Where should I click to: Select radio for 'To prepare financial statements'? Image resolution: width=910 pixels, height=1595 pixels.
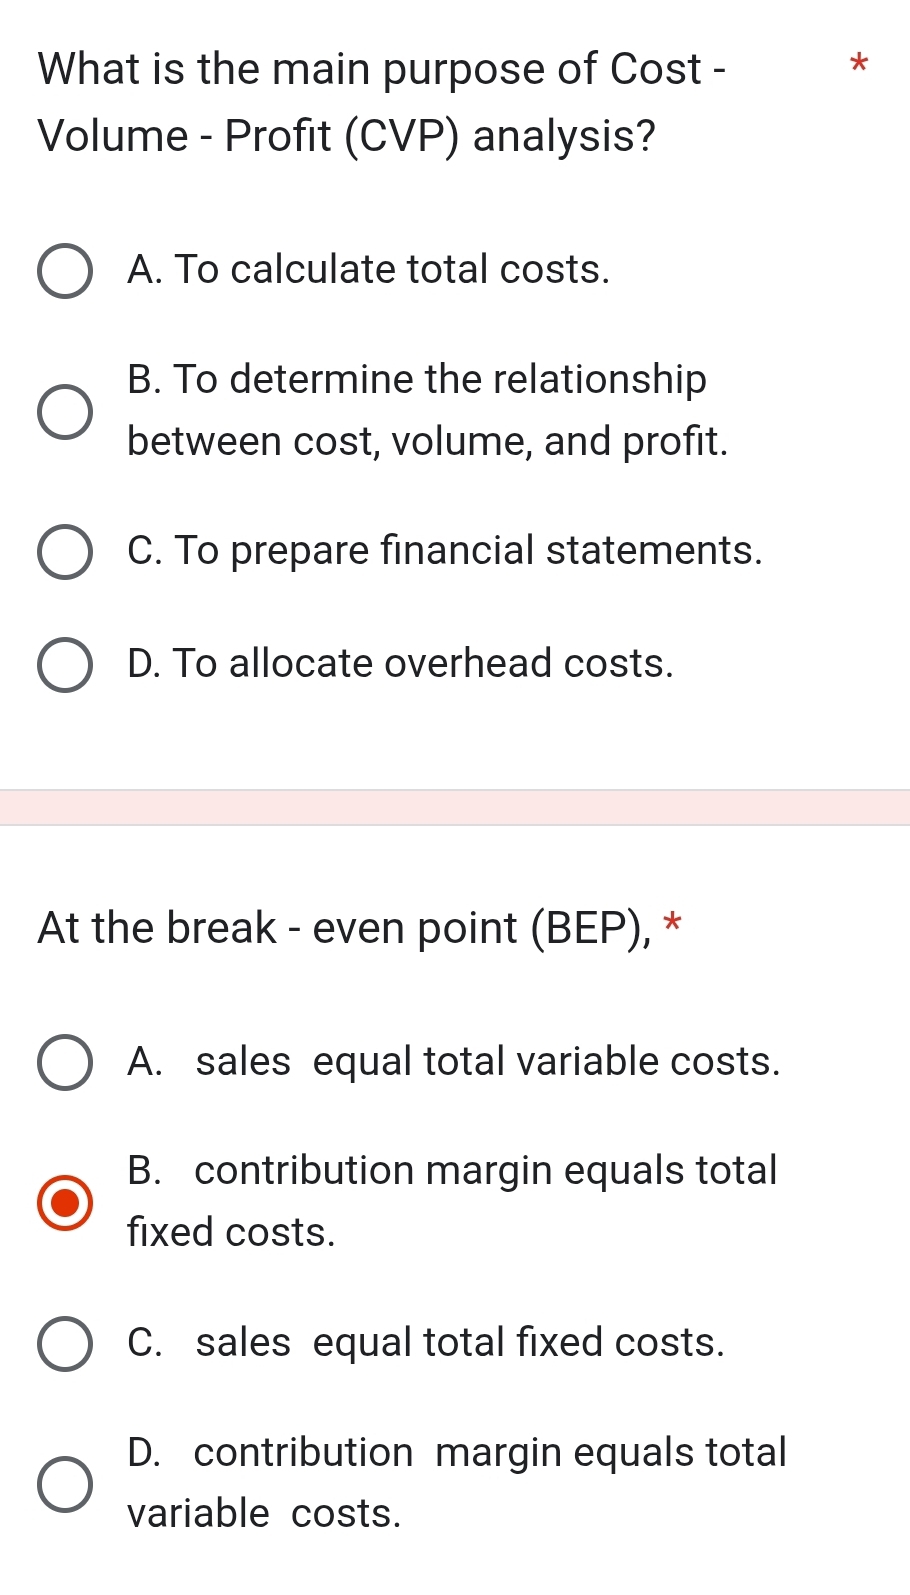65,552
